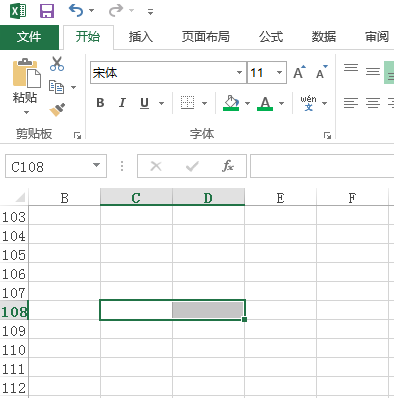Open the 页面布局 tab
Viewport: 394px width, 398px height.
click(206, 37)
